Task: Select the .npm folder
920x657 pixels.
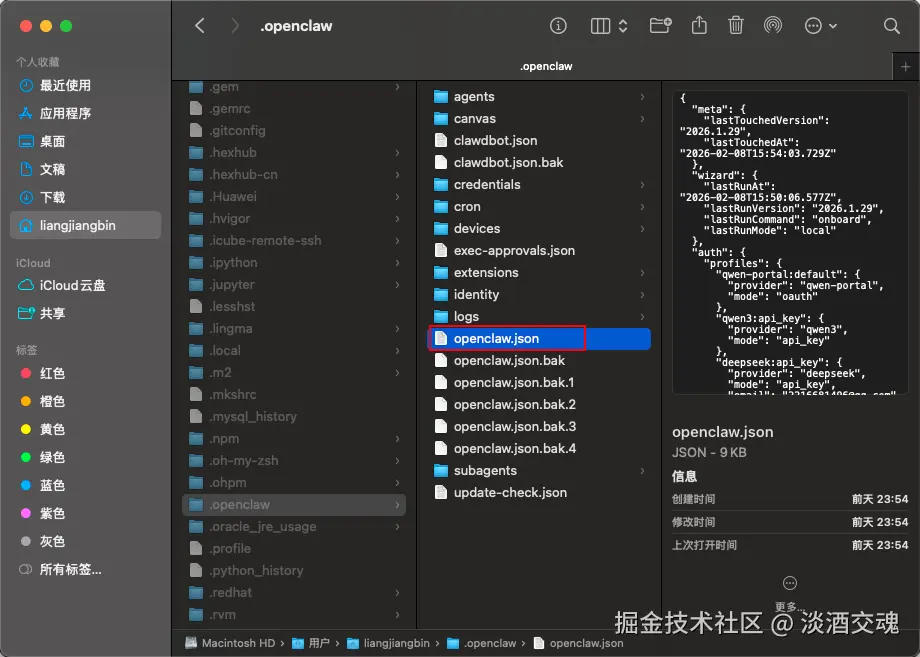Action: pos(294,439)
